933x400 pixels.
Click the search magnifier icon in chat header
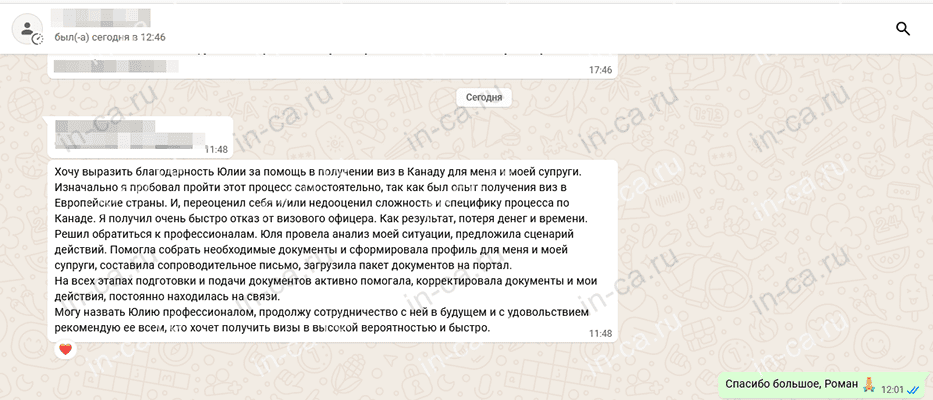902,29
